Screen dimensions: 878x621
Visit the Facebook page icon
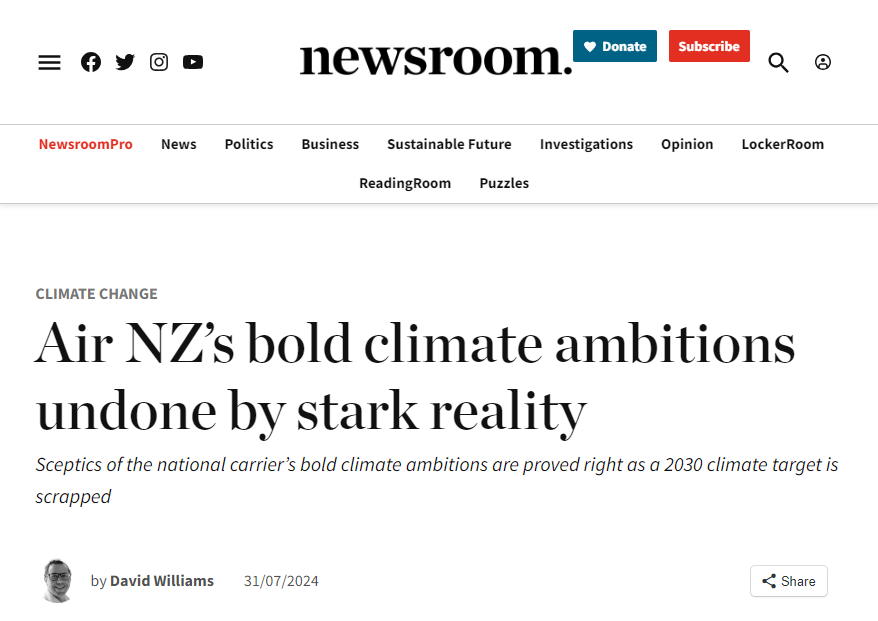click(91, 62)
